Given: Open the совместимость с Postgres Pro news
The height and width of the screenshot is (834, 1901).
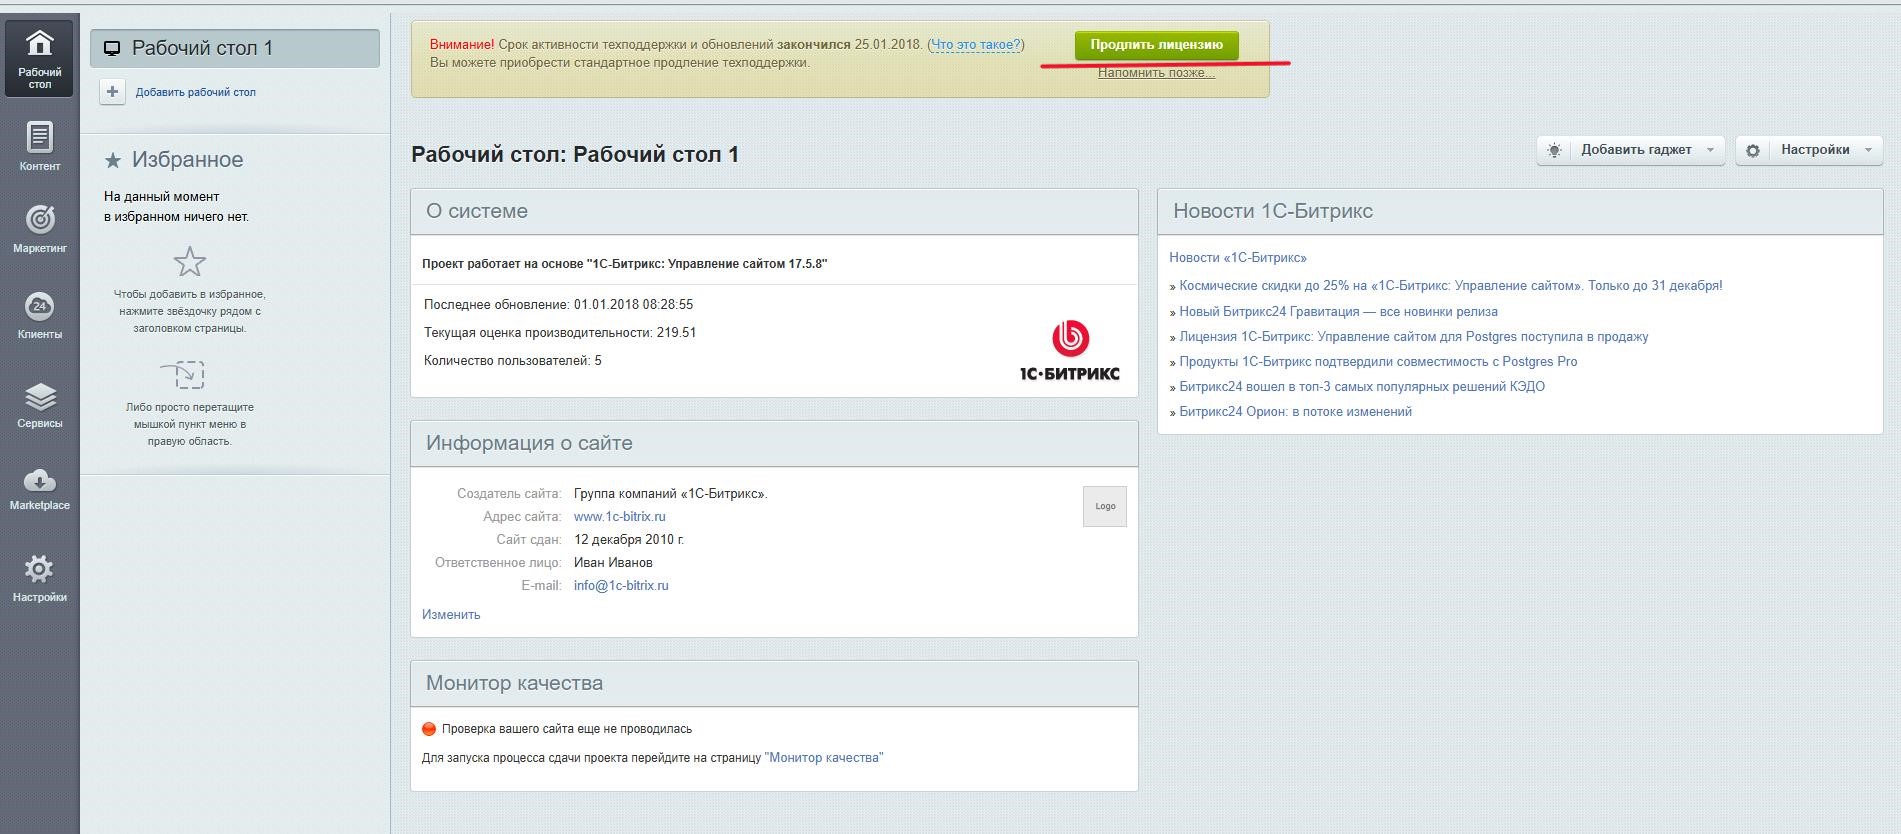Looking at the screenshot, I should [x=1378, y=362].
